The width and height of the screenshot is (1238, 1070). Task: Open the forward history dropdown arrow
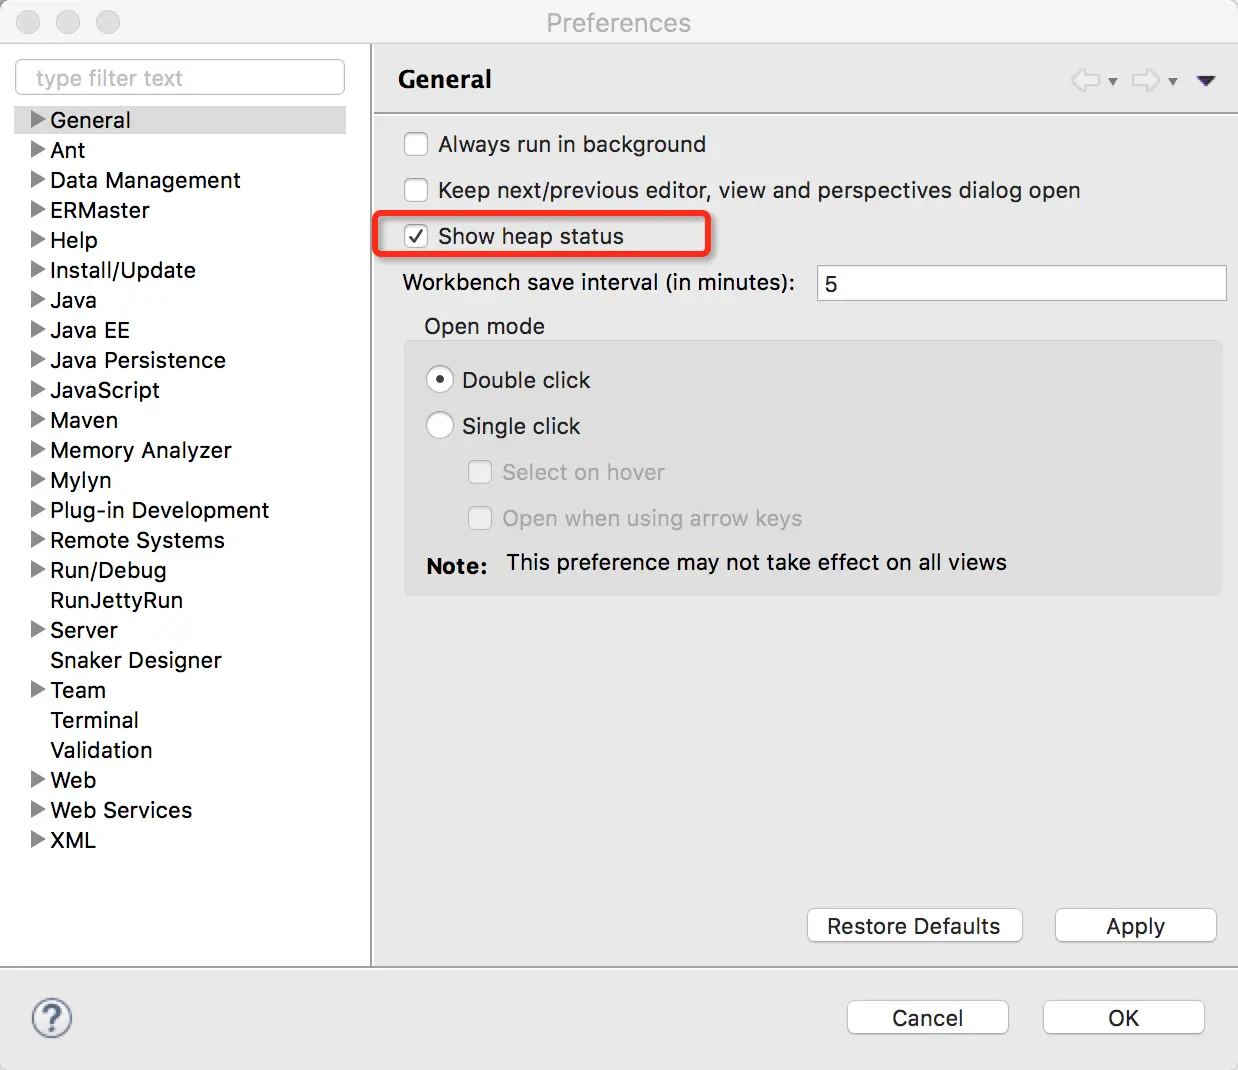click(x=1173, y=82)
